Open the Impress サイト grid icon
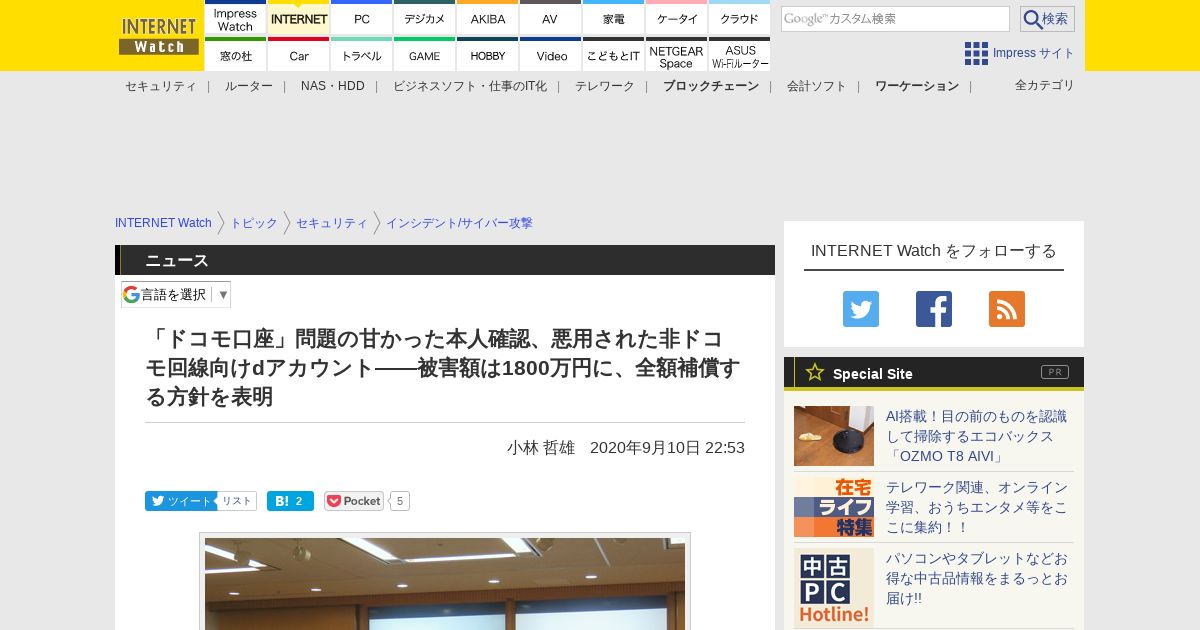The height and width of the screenshot is (630, 1200). click(976, 53)
